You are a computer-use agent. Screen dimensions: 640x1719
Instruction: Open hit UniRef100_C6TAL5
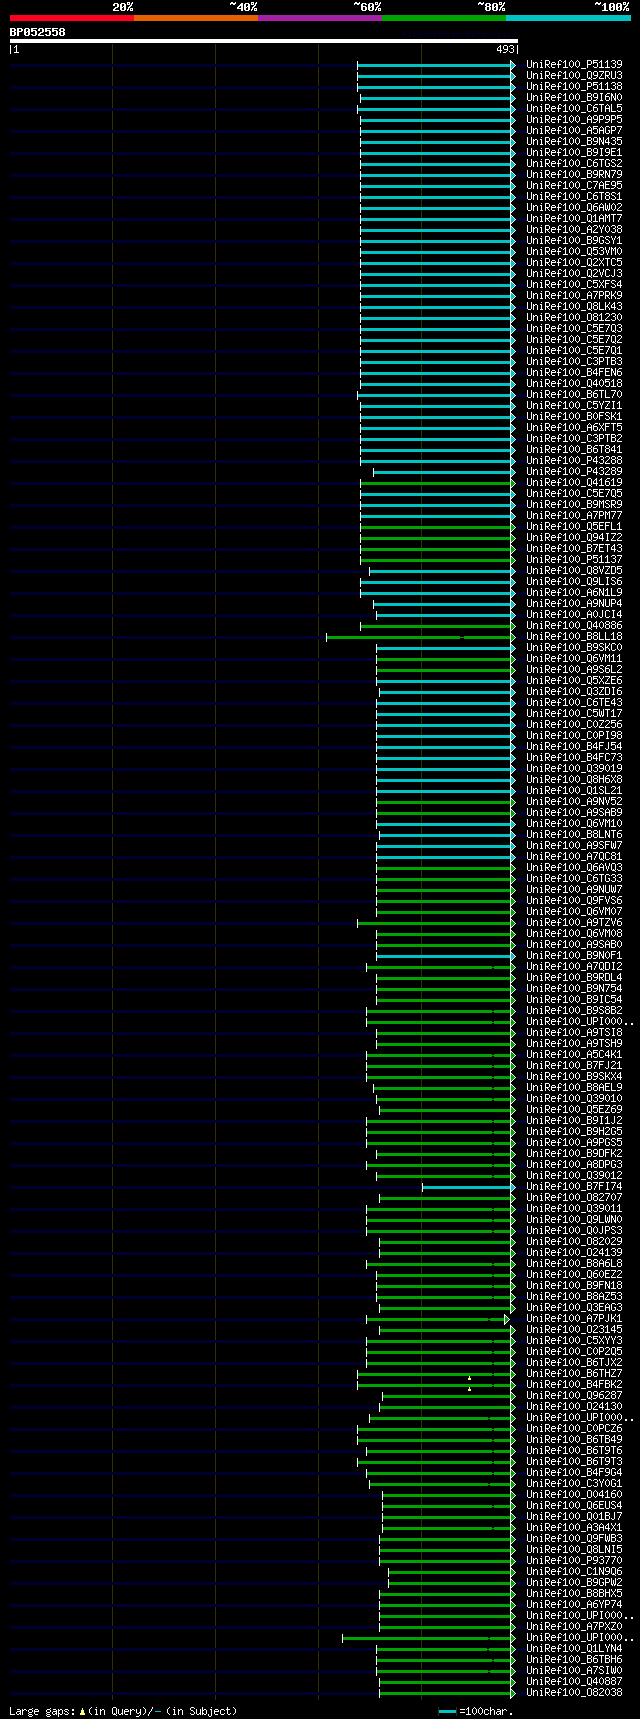[574, 108]
